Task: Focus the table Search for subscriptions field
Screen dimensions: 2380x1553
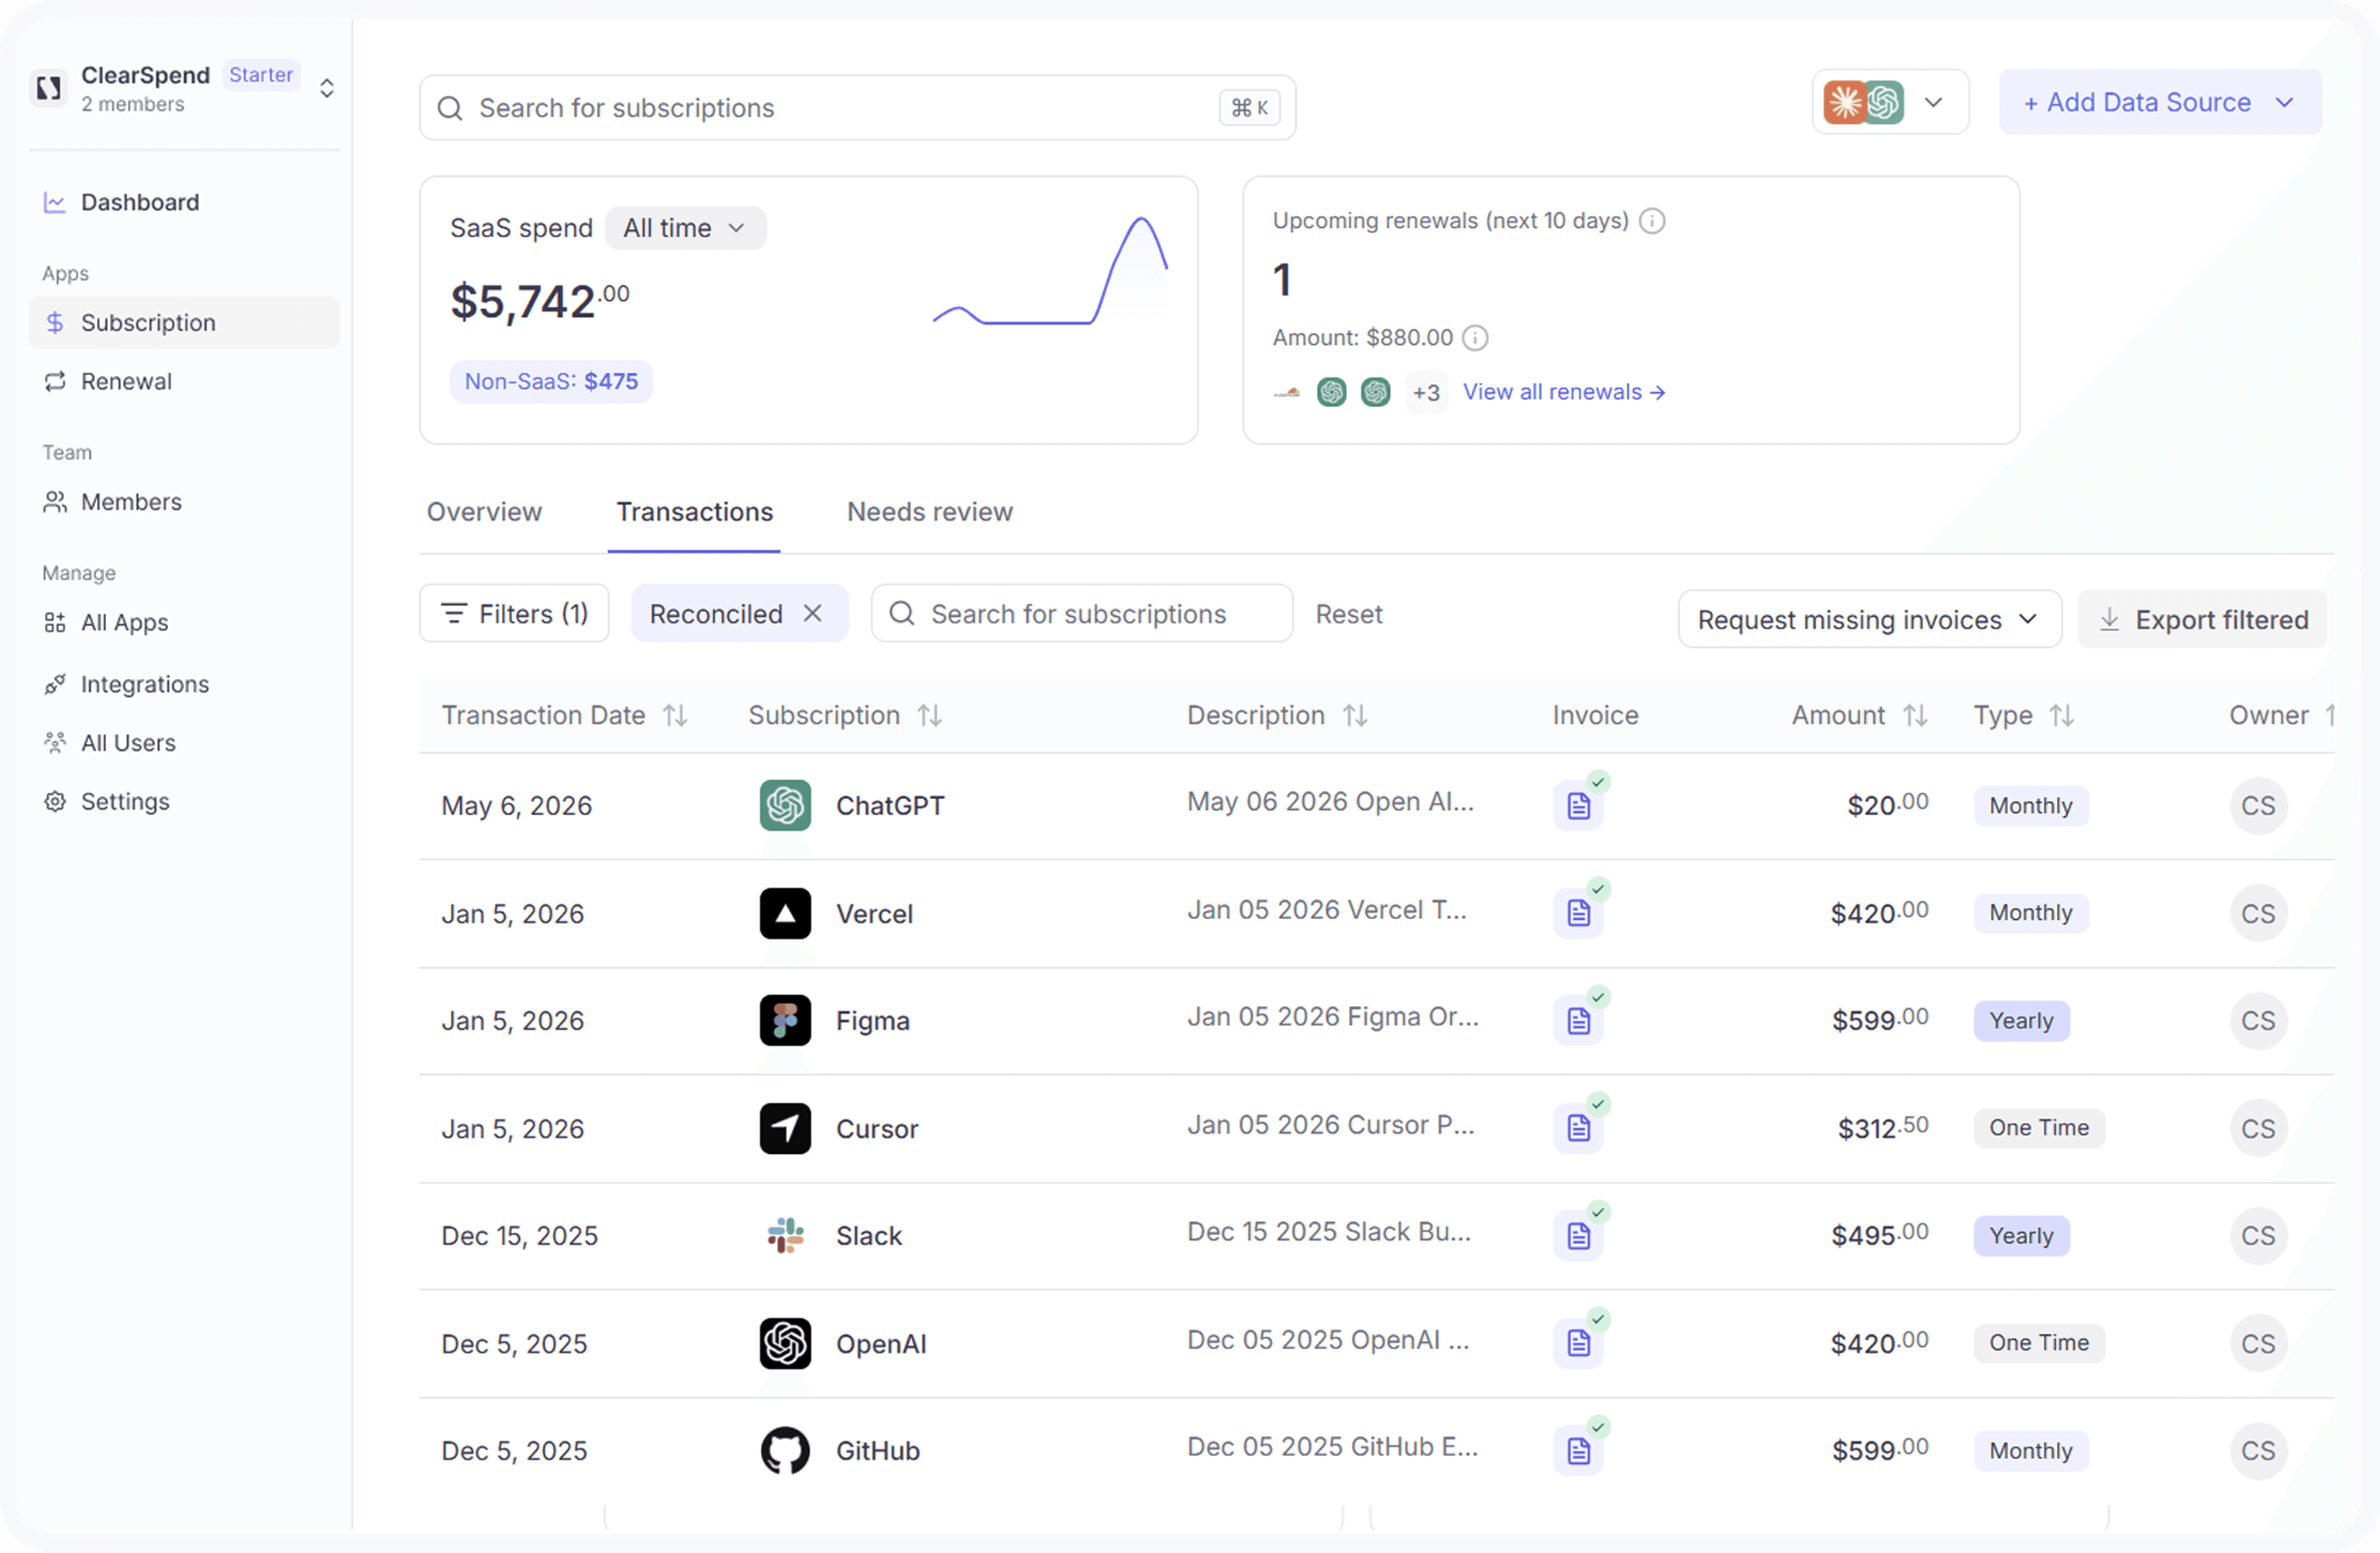Action: click(x=1082, y=613)
